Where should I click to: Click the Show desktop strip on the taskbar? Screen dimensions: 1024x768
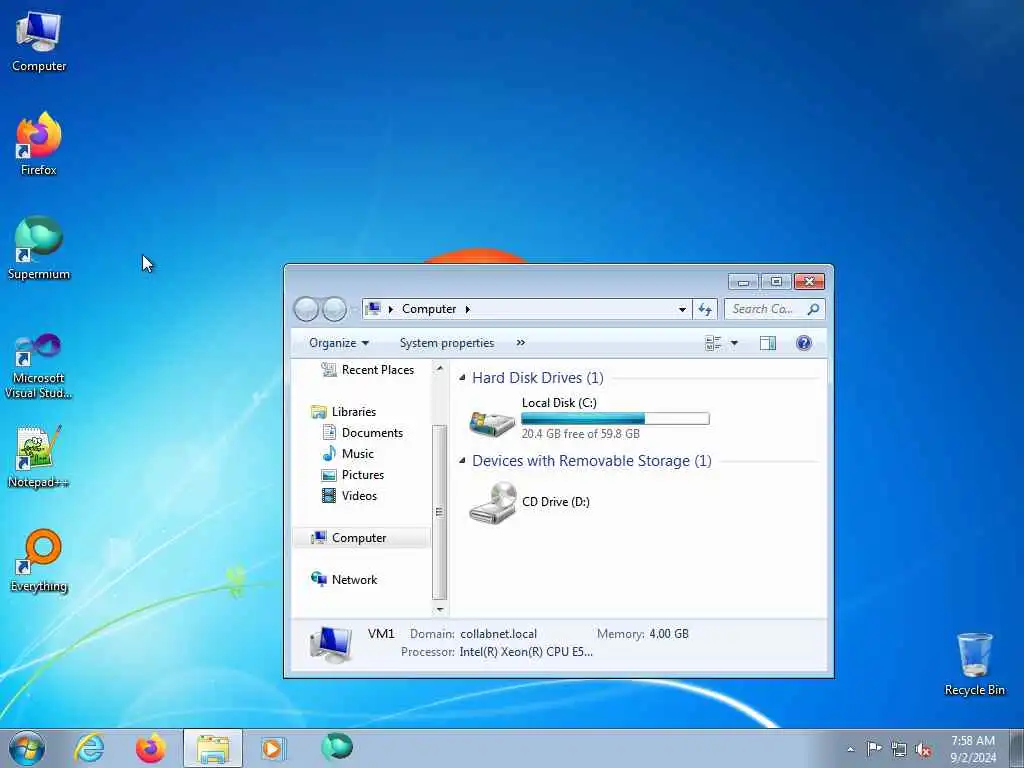pos(1016,748)
